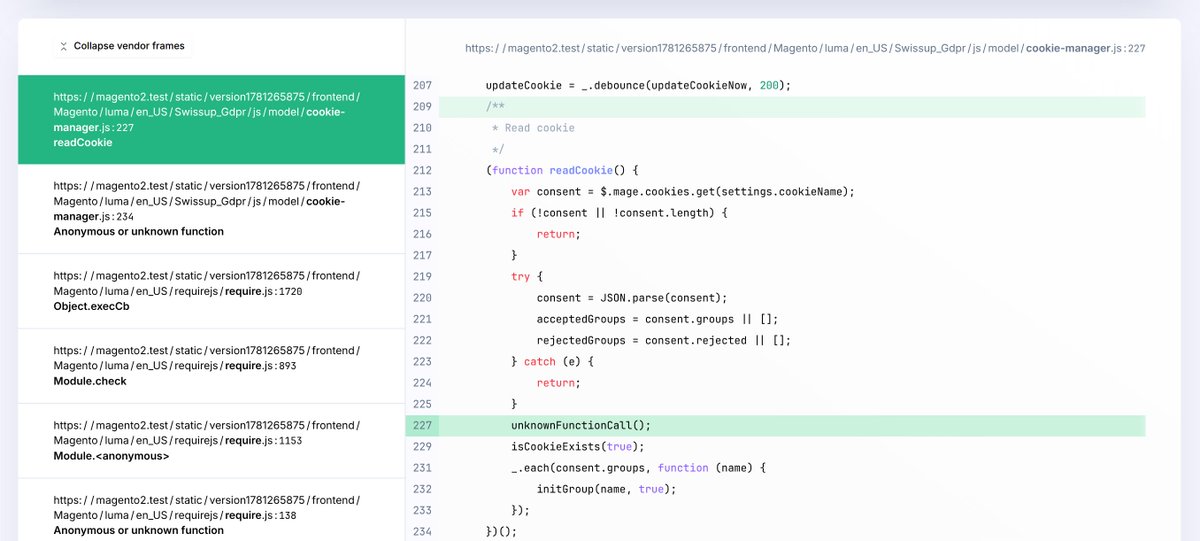Screen dimensions: 1200x541
Task: Click line number 227 in the gutter
Action: [x=422, y=425]
